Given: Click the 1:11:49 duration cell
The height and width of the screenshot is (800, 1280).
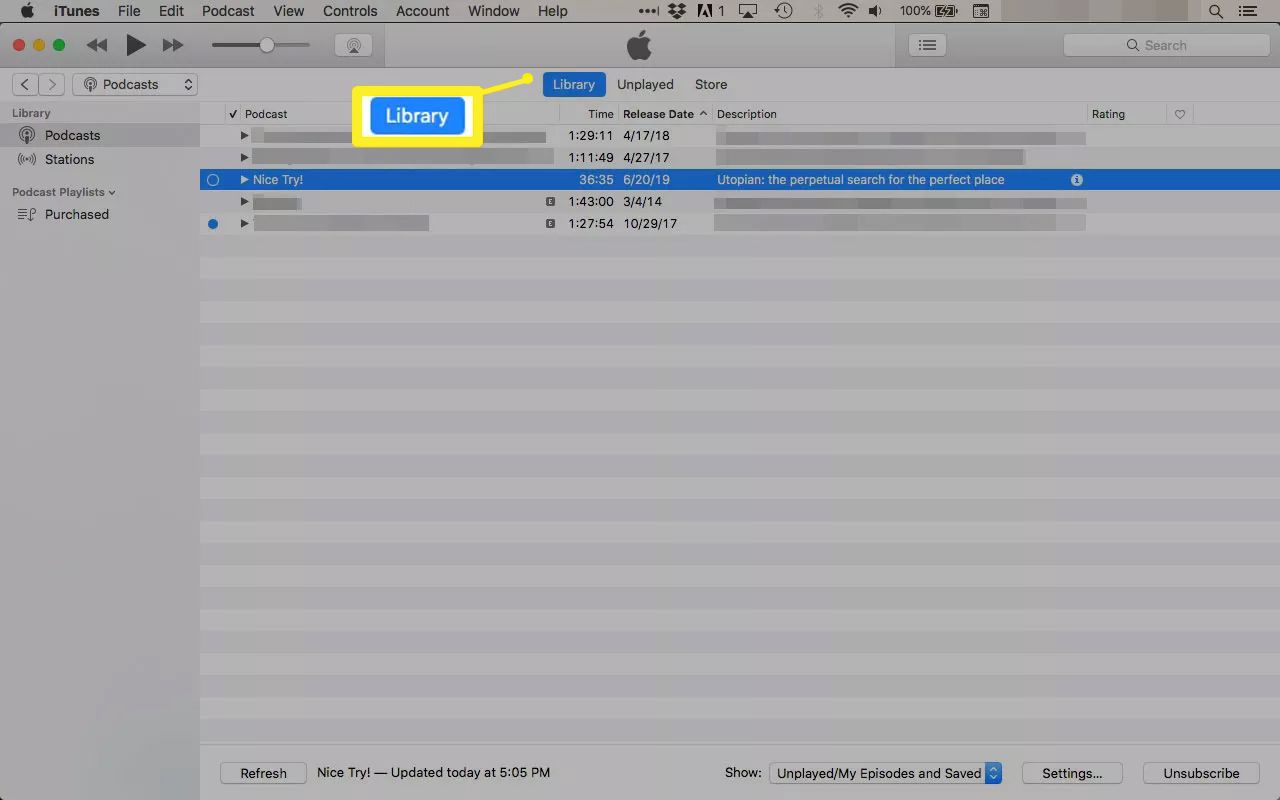Looking at the screenshot, I should (591, 158).
